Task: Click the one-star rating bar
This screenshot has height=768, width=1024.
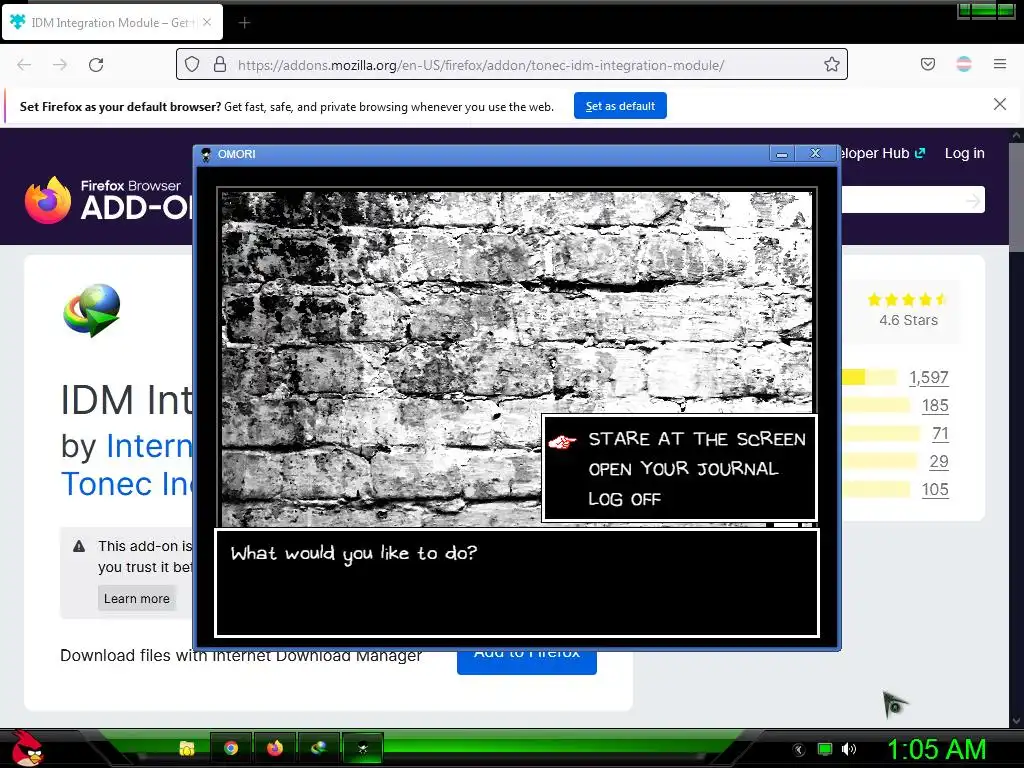Action: 875,490
